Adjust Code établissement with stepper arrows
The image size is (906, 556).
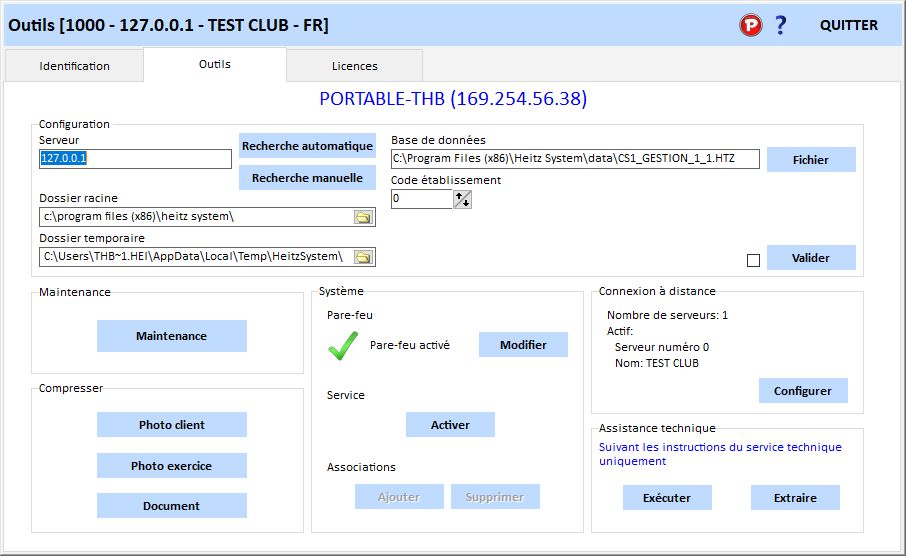[462, 199]
